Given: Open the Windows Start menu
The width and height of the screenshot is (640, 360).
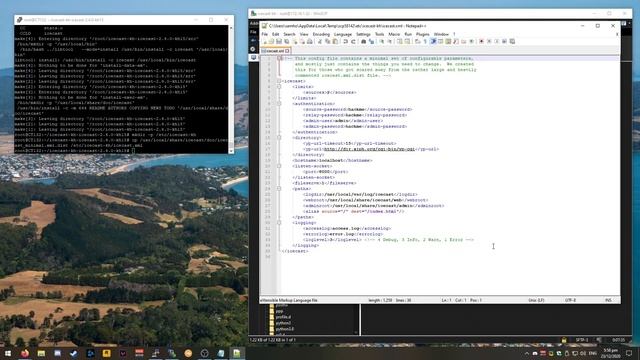Looking at the screenshot, I should click(x=8, y=353).
